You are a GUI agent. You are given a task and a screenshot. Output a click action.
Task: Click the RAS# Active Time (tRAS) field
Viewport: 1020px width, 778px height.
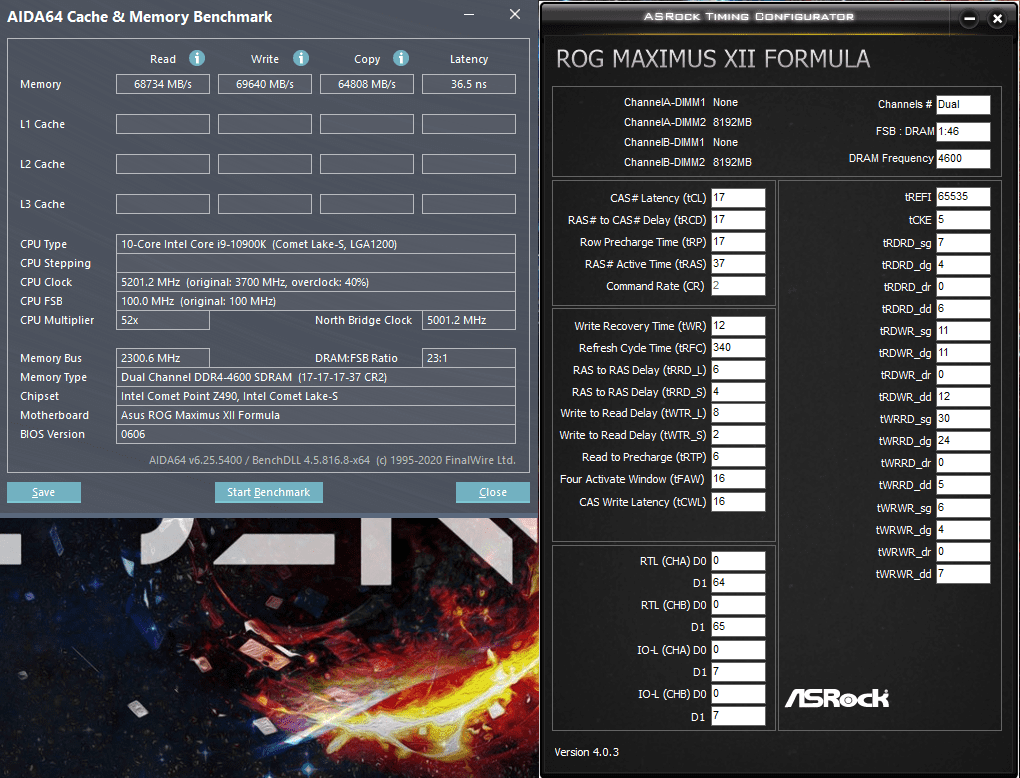[x=738, y=264]
